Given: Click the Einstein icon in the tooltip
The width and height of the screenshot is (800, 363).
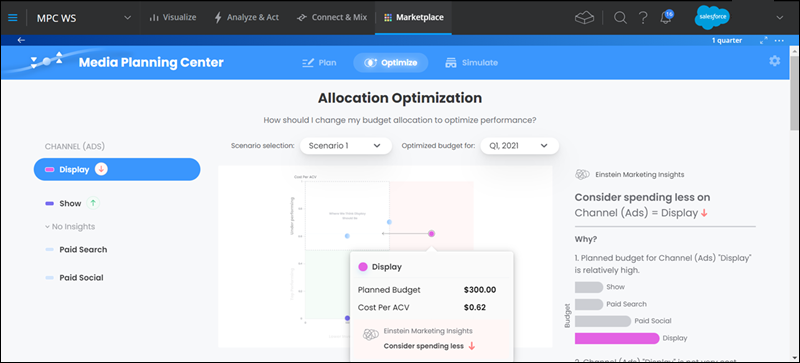Looking at the screenshot, I should coord(370,334).
